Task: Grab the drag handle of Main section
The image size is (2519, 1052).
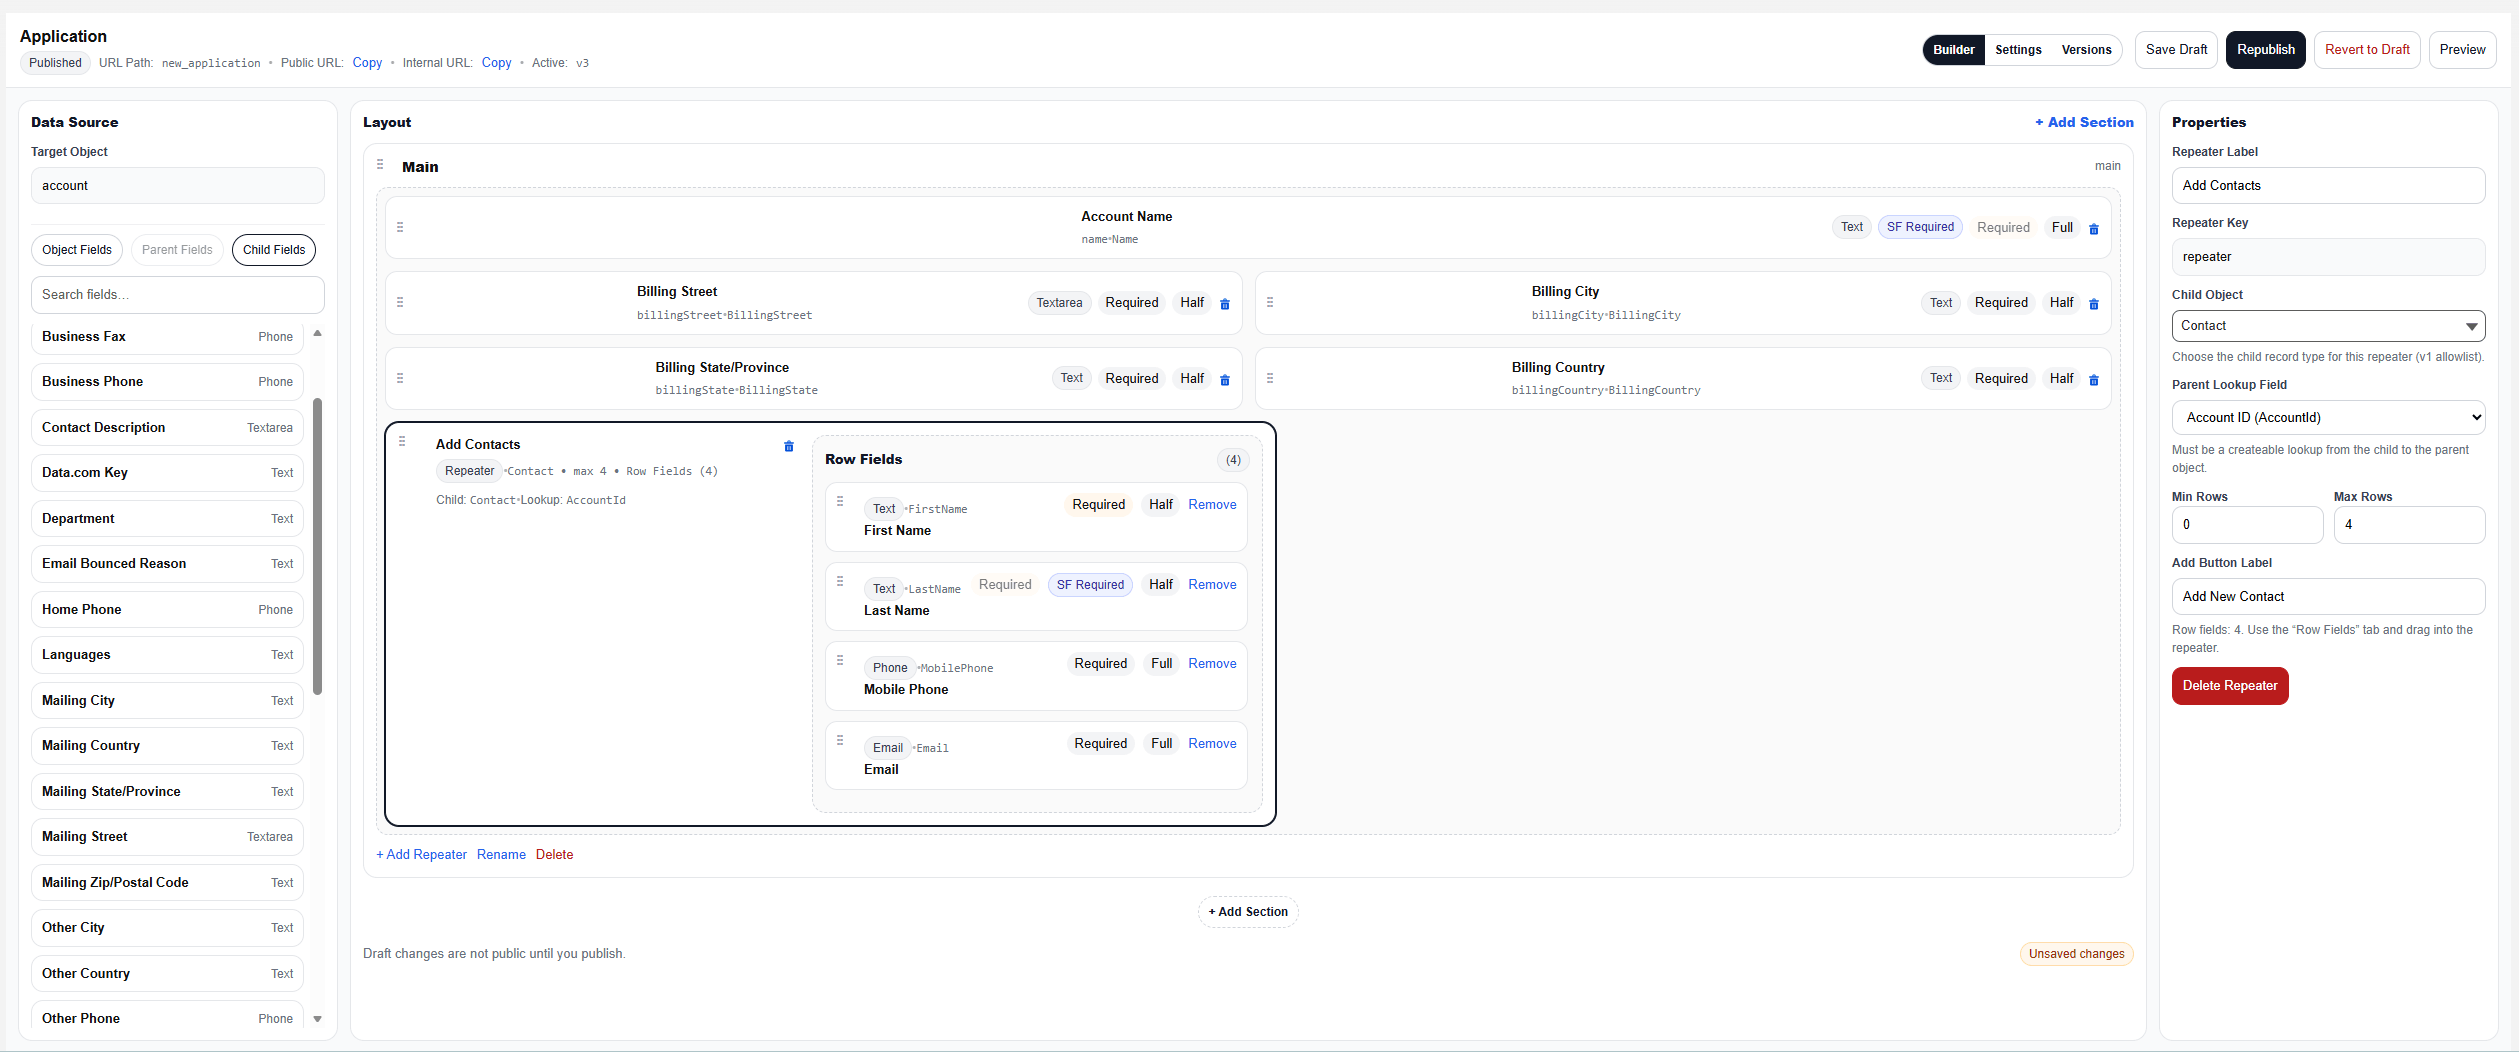Action: [380, 165]
